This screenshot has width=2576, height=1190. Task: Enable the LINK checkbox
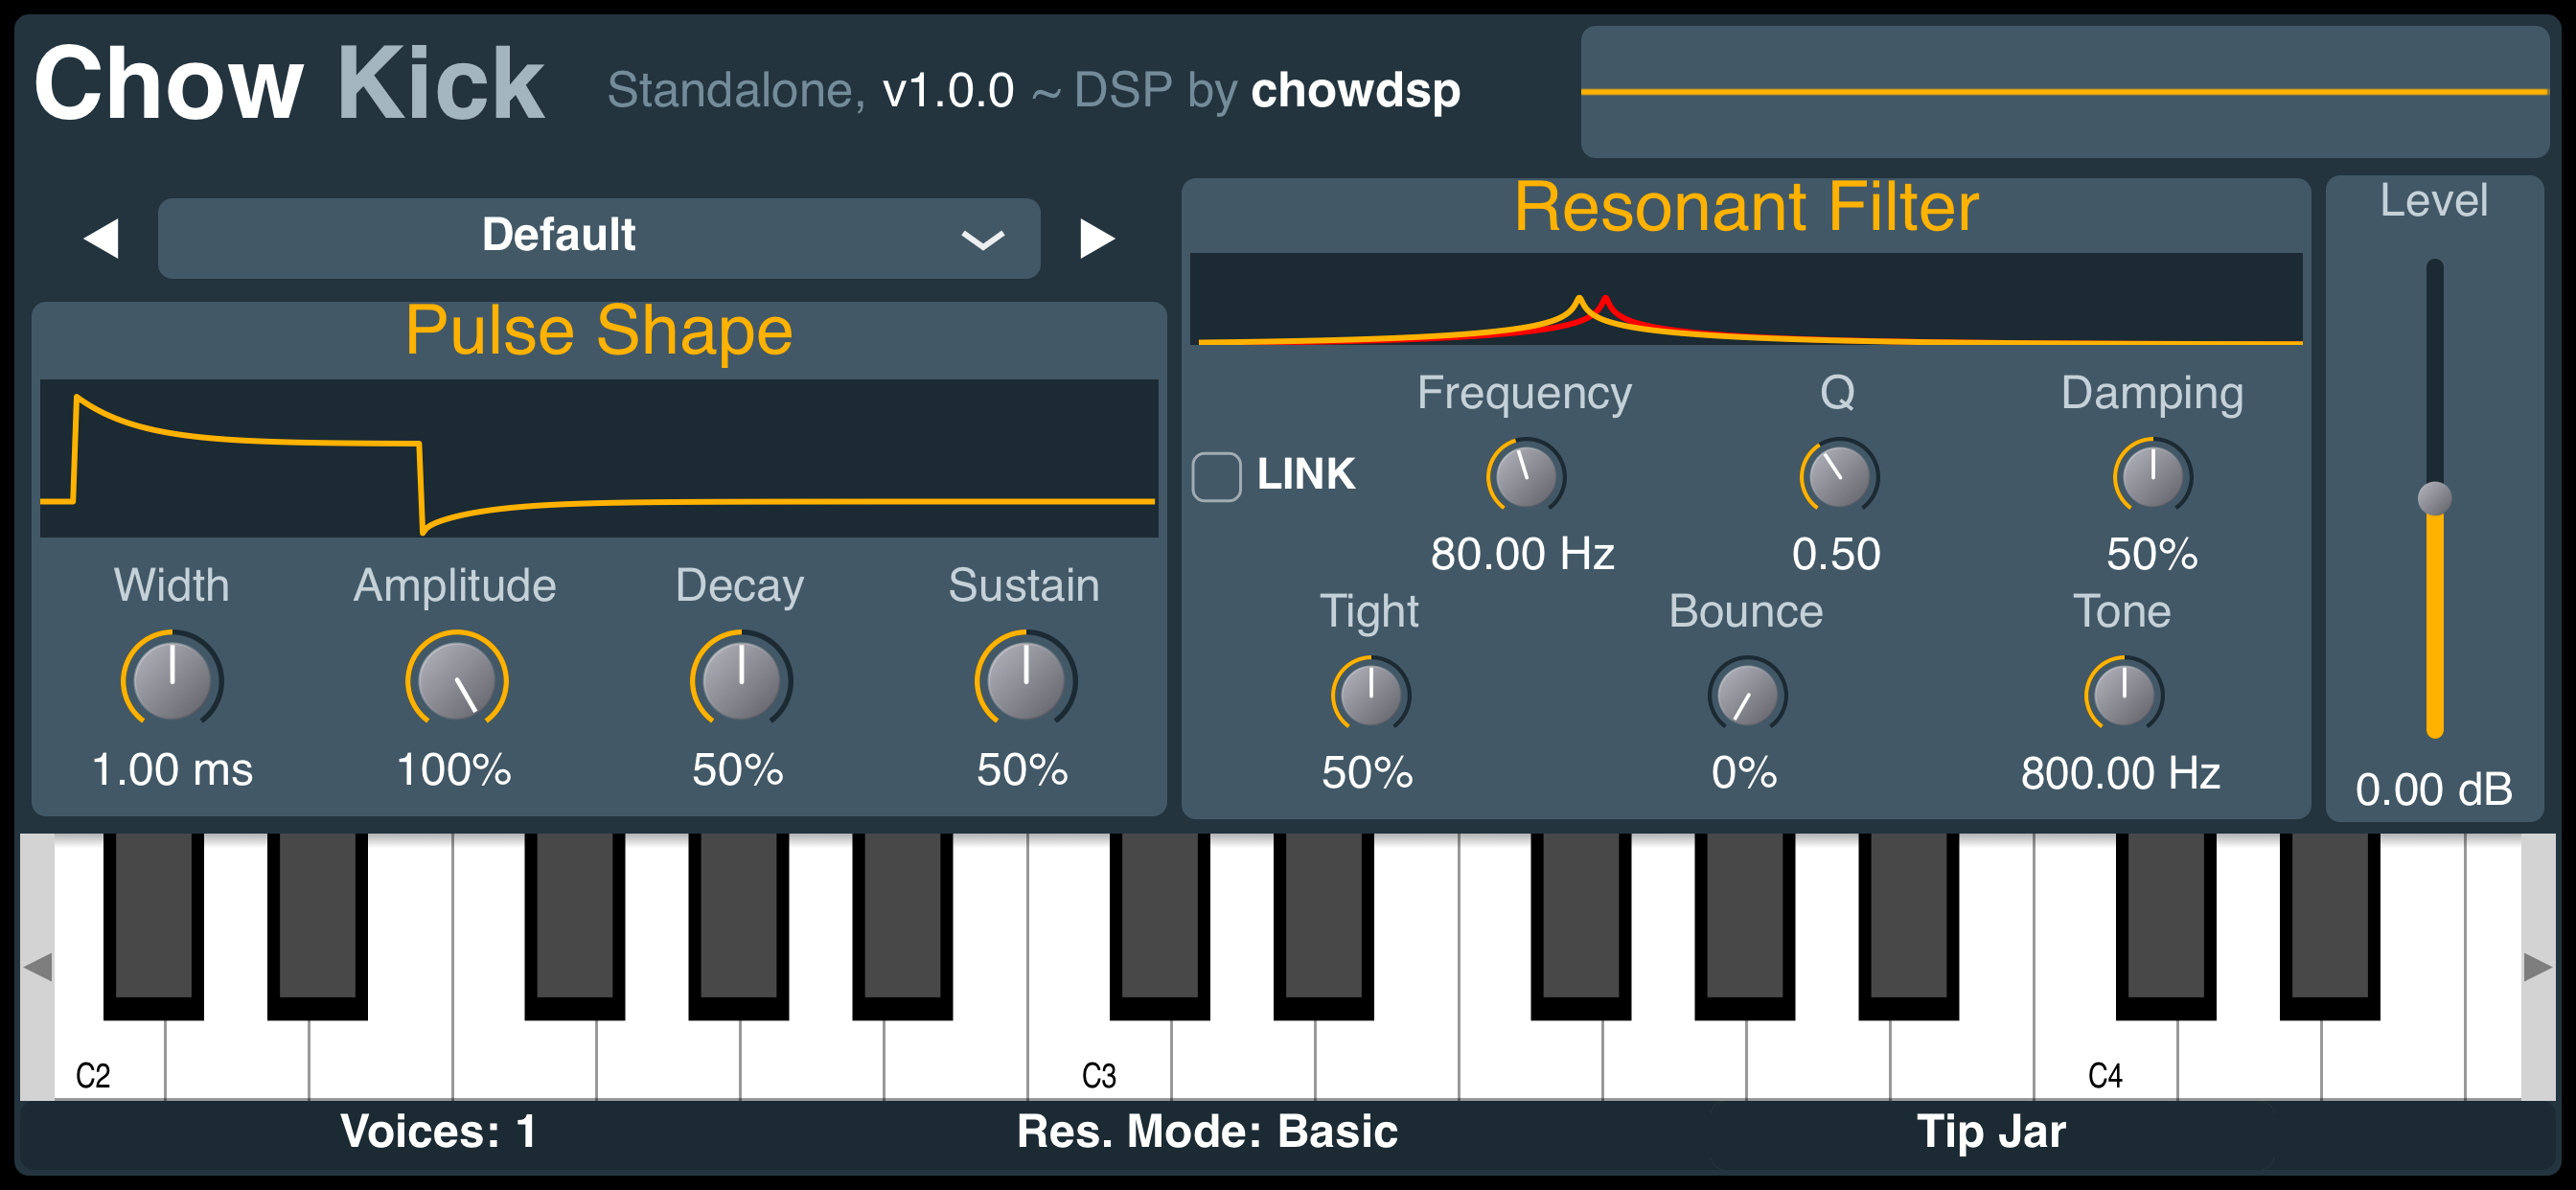(x=1216, y=476)
